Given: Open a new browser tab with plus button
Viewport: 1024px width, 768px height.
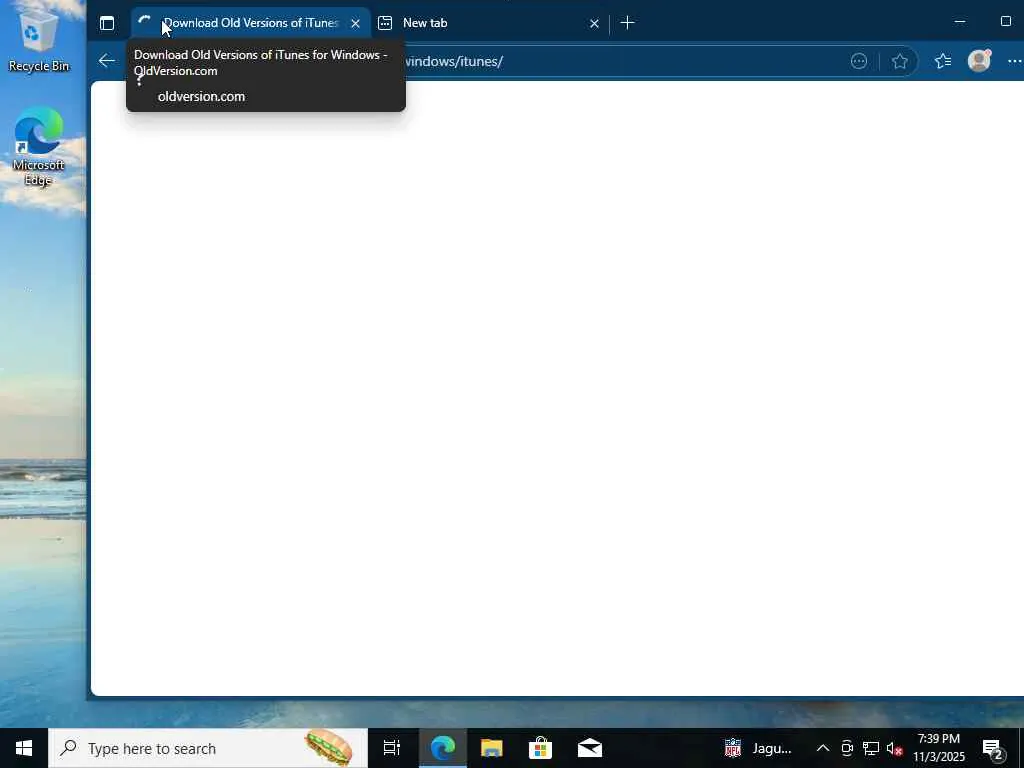Looking at the screenshot, I should pos(628,23).
